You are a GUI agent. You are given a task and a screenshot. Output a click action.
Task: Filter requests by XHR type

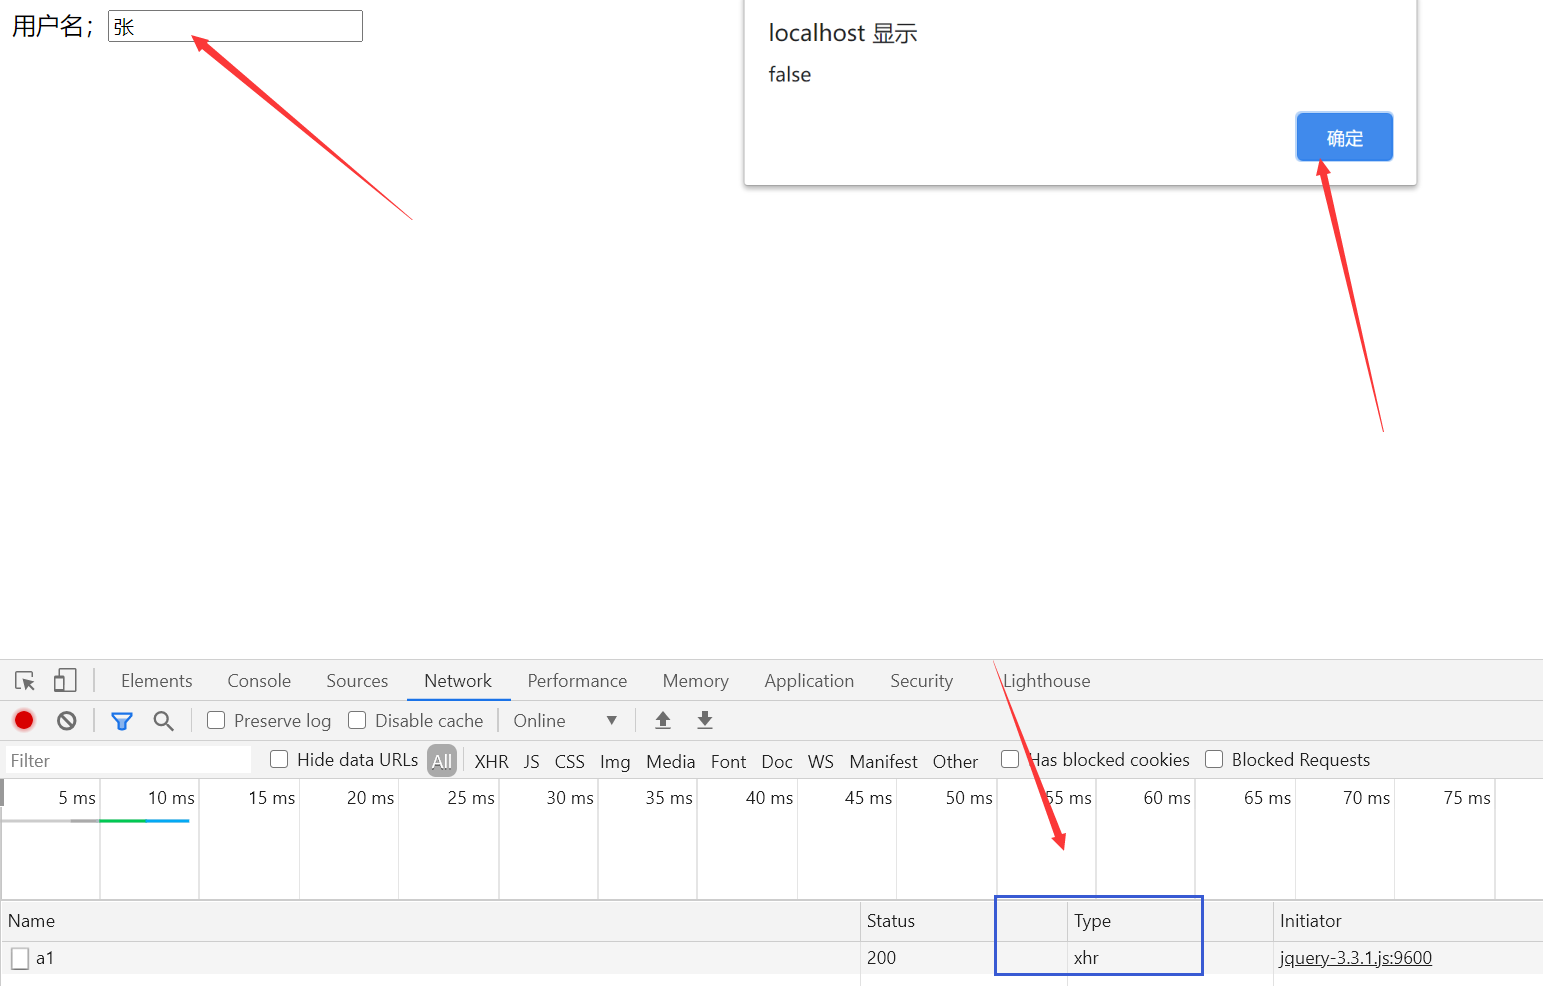(491, 762)
